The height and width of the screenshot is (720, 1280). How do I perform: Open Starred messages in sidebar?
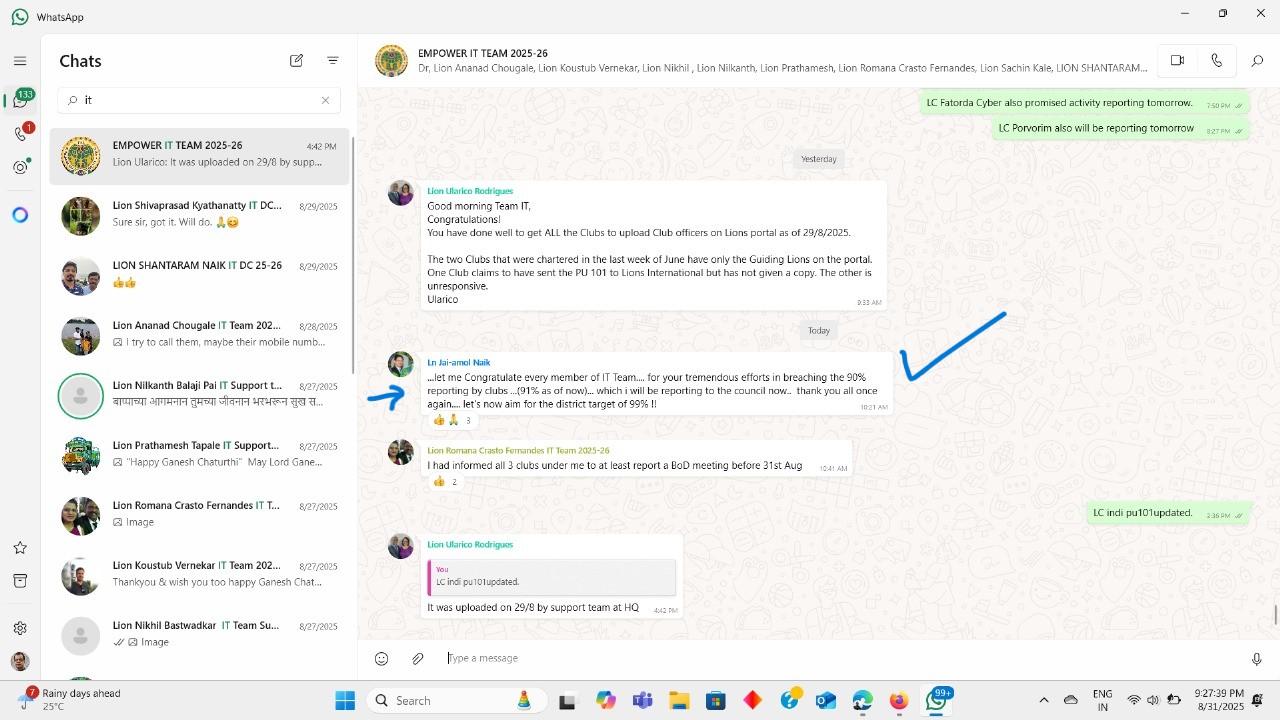coord(20,548)
